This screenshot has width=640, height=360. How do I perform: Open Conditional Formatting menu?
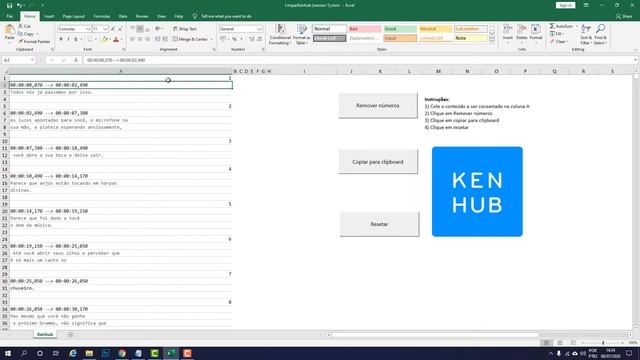(280, 34)
